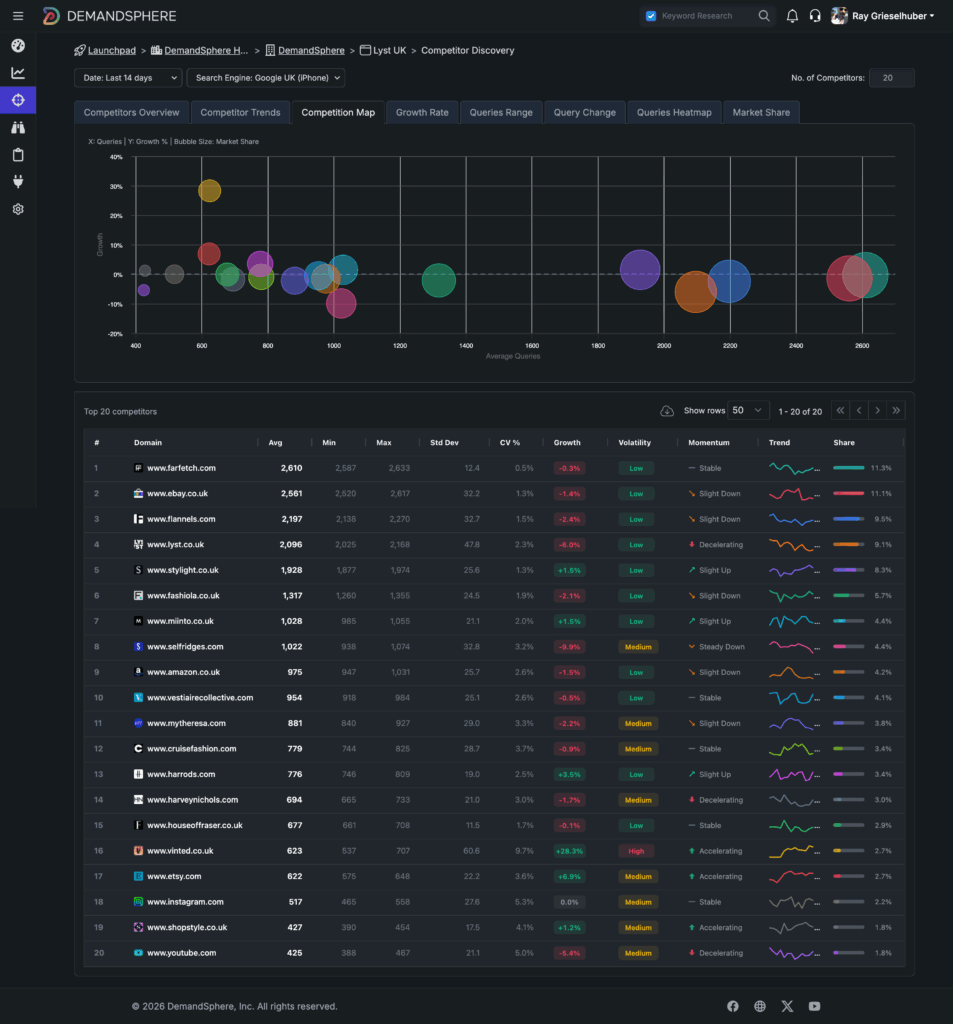Open the clipboard reports sidebar icon
The image size is (953, 1024).
pyautogui.click(x=18, y=154)
